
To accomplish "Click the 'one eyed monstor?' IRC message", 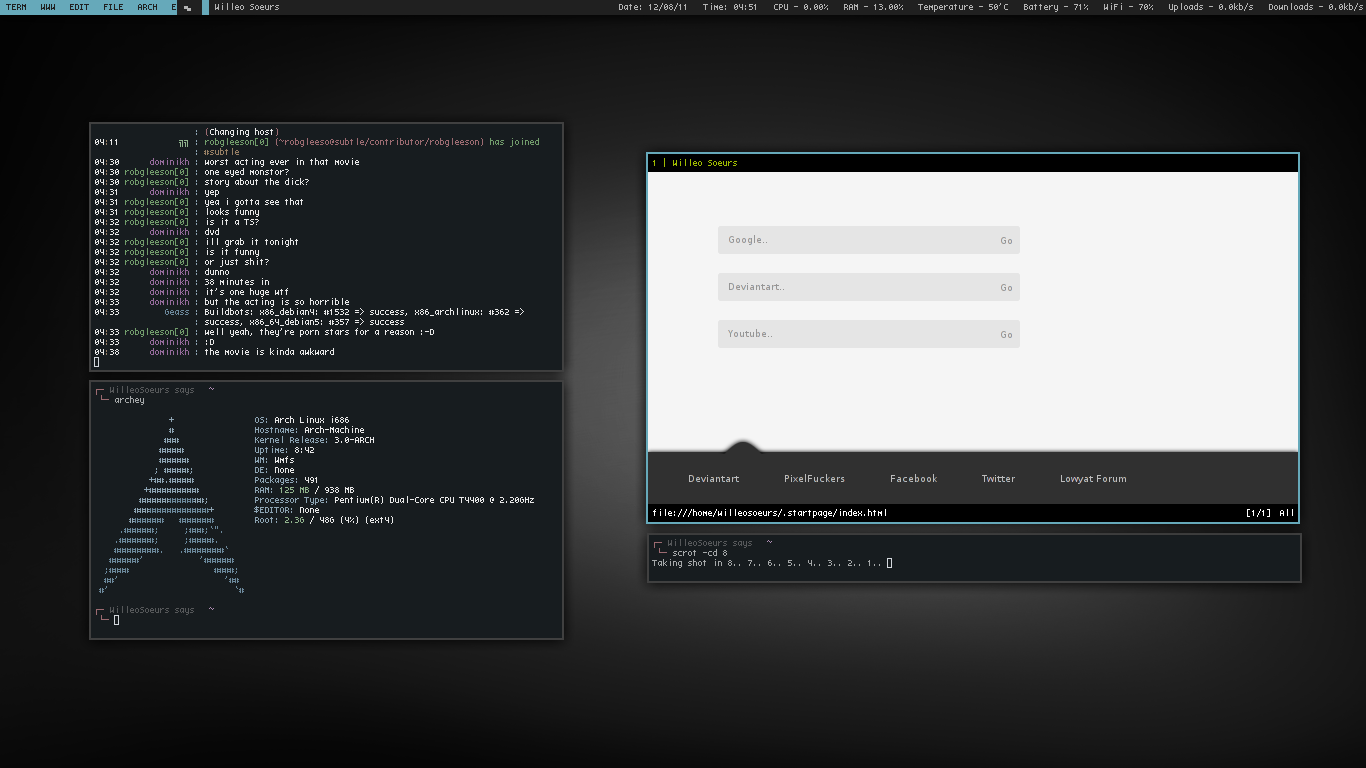I will pos(247,172).
